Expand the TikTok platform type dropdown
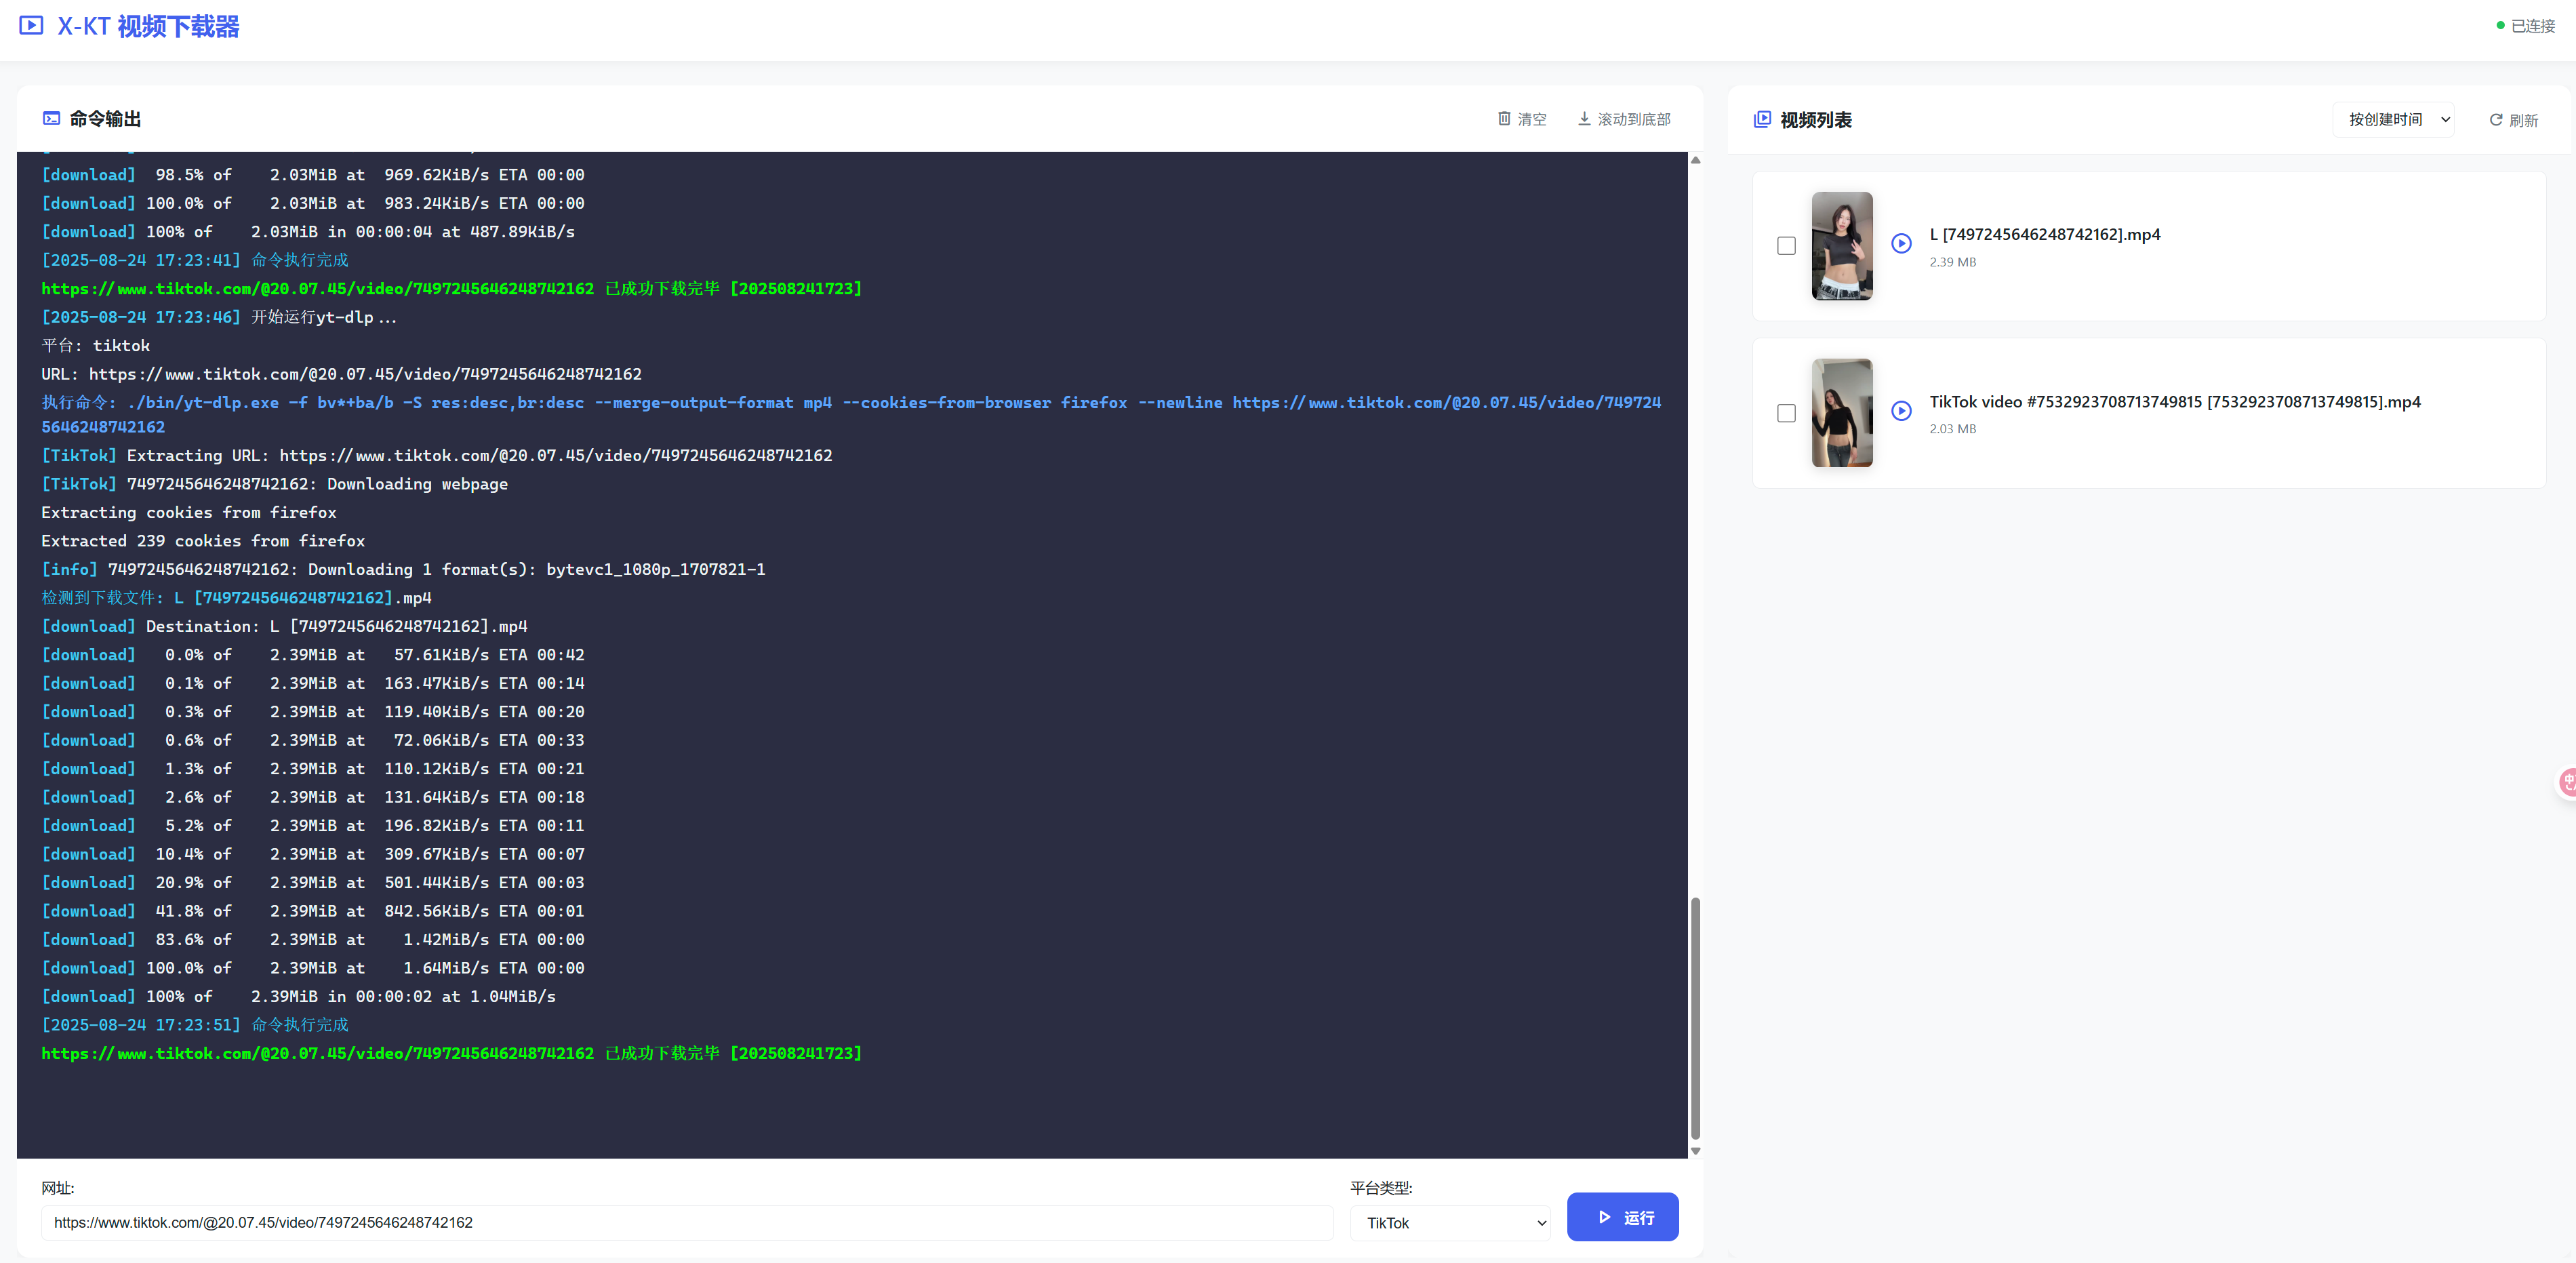This screenshot has height=1263, width=2576. click(1449, 1223)
